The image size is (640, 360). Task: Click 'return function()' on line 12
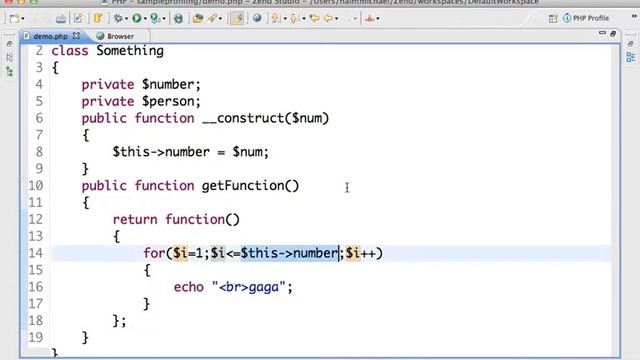point(176,220)
